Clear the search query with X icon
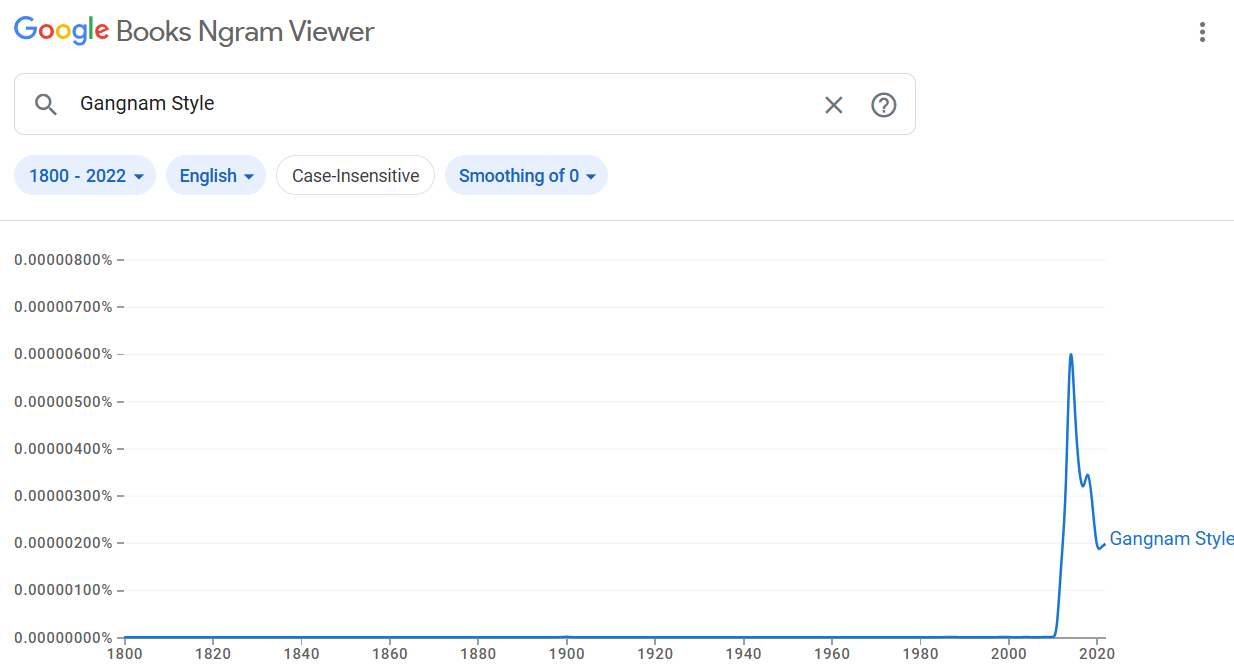The height and width of the screenshot is (666, 1234). 833,104
